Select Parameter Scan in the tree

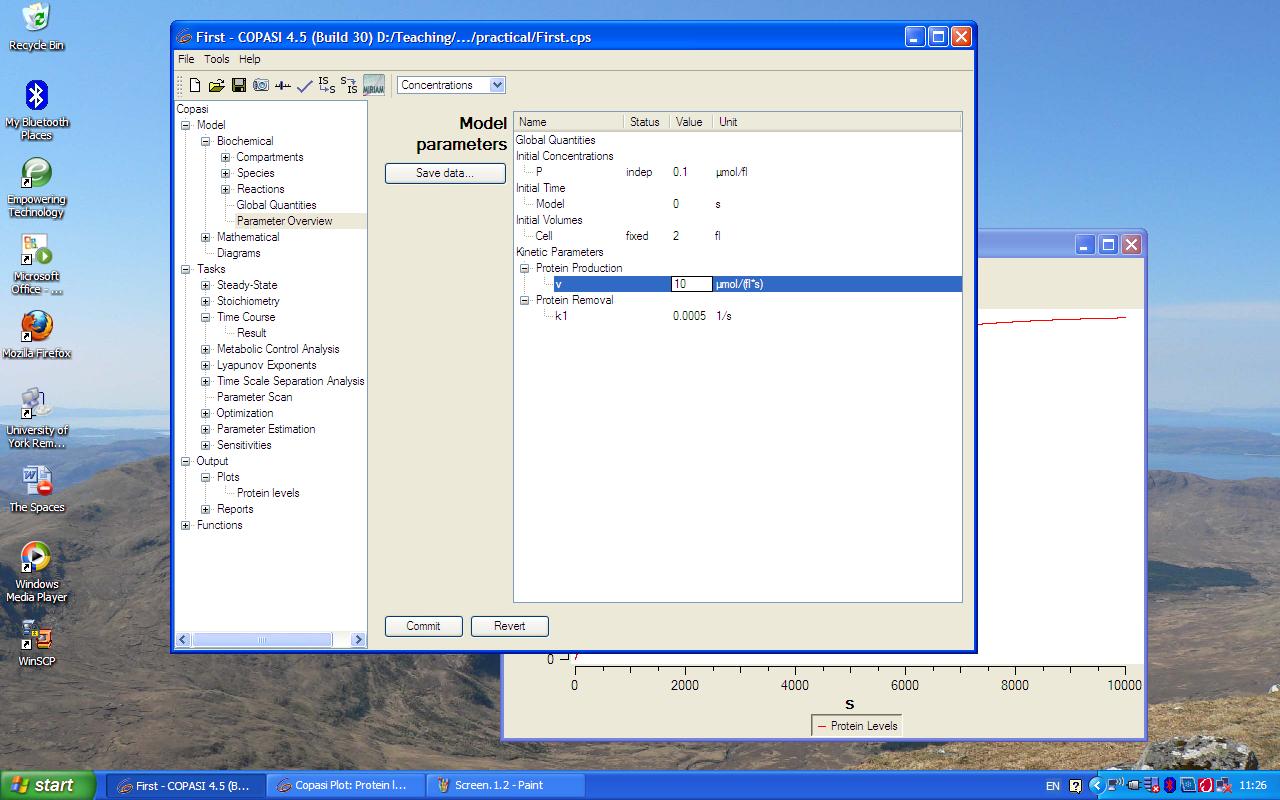pos(254,397)
